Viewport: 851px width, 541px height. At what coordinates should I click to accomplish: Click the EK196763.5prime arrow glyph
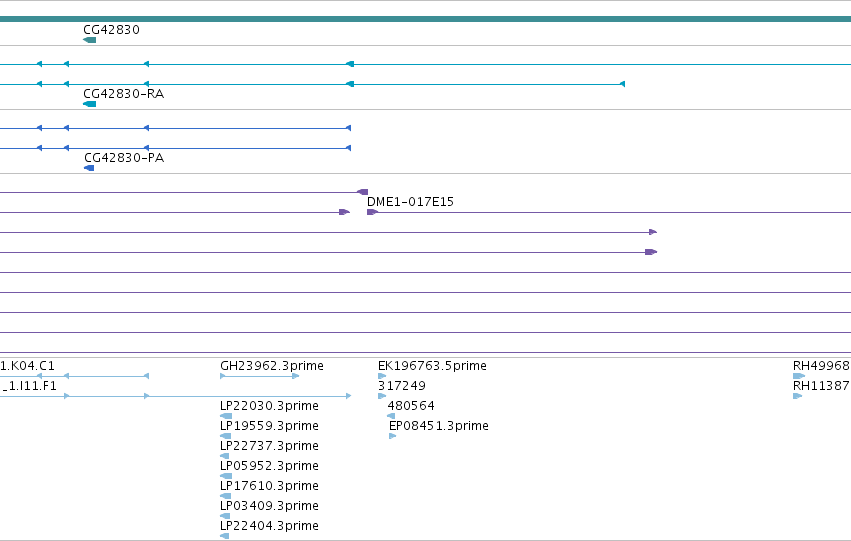click(x=382, y=376)
